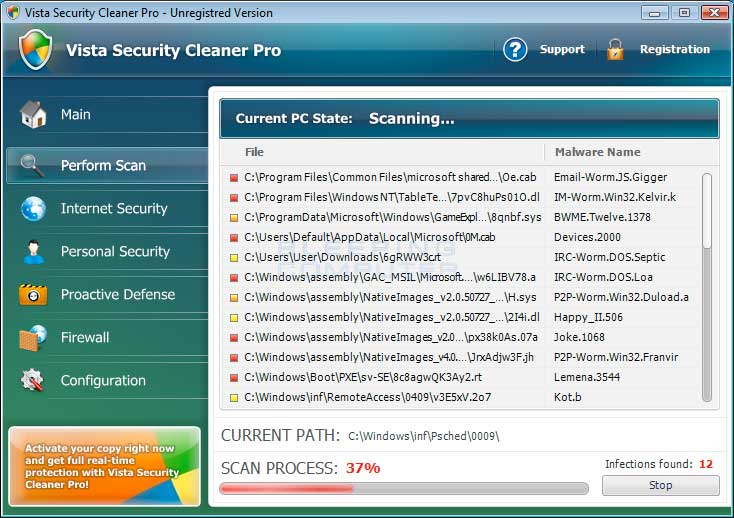Stop the running scan
Viewport: 734px width, 518px height.
point(661,485)
